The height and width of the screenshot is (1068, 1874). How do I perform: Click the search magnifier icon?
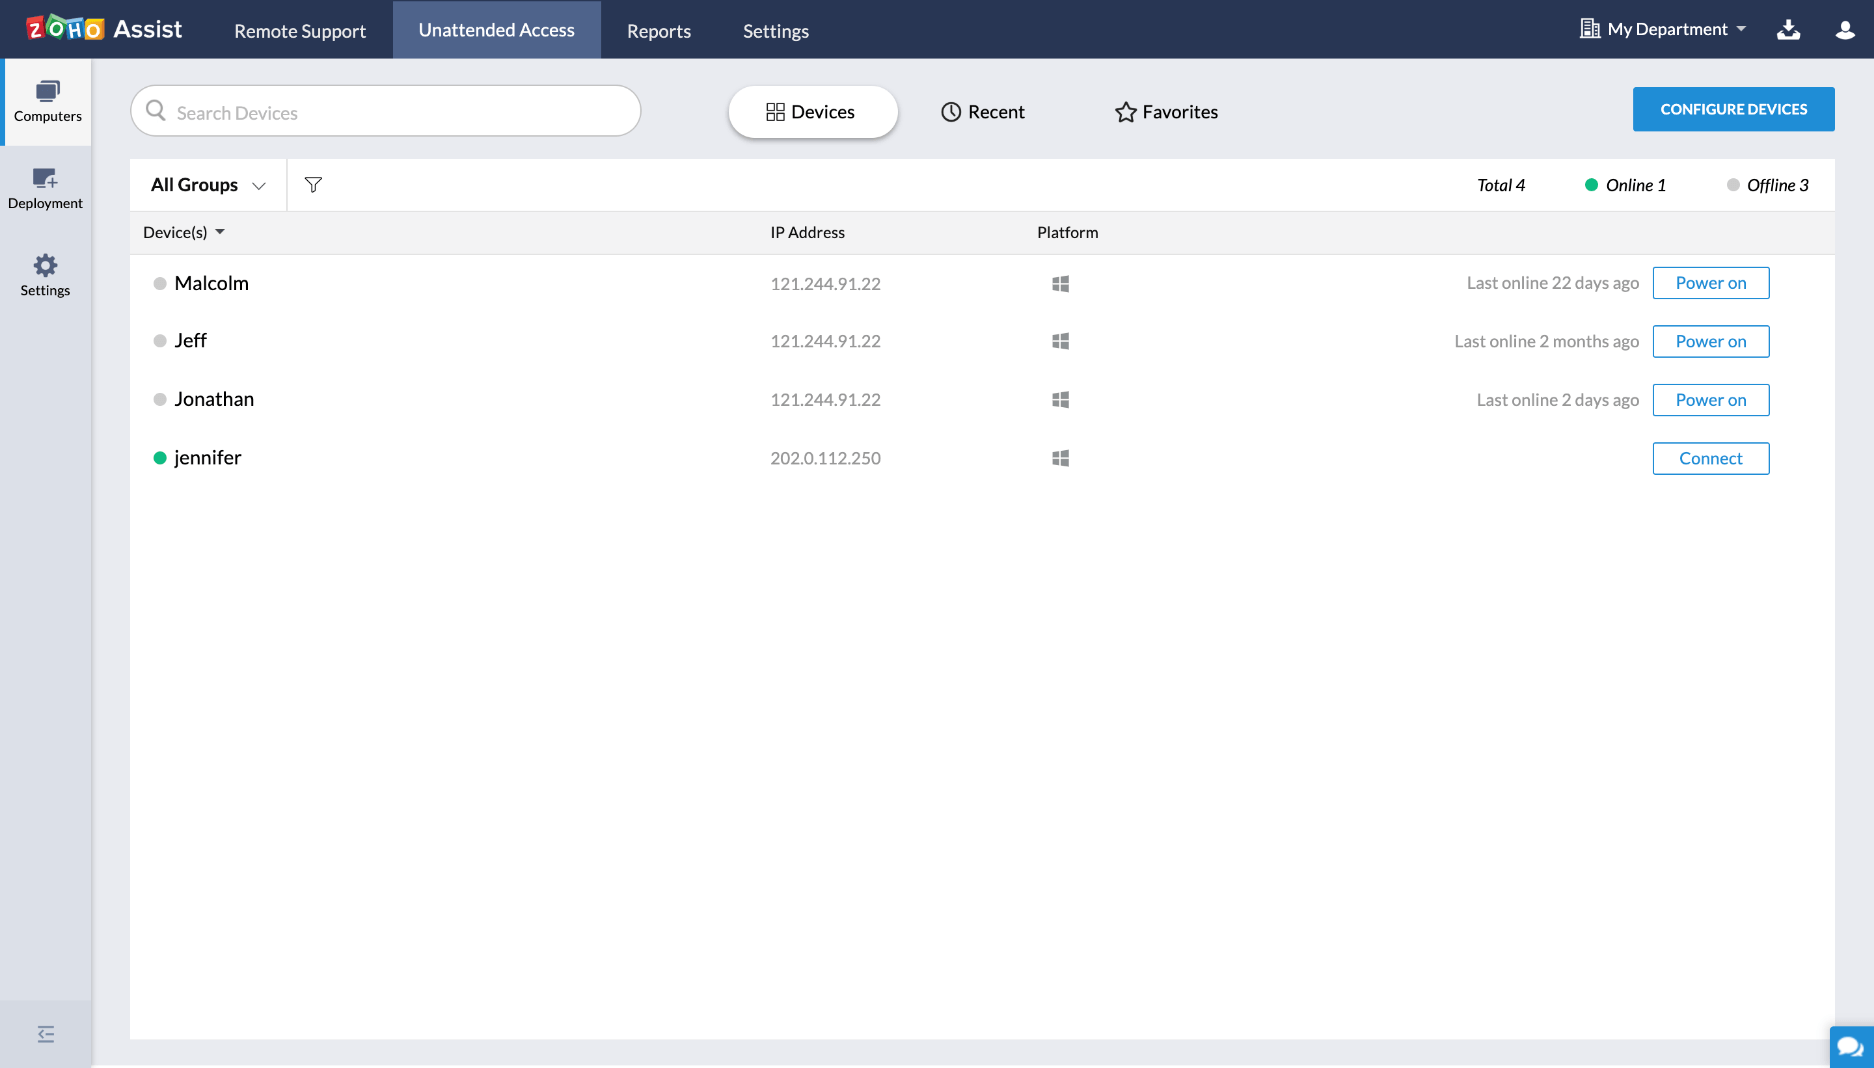tap(155, 111)
